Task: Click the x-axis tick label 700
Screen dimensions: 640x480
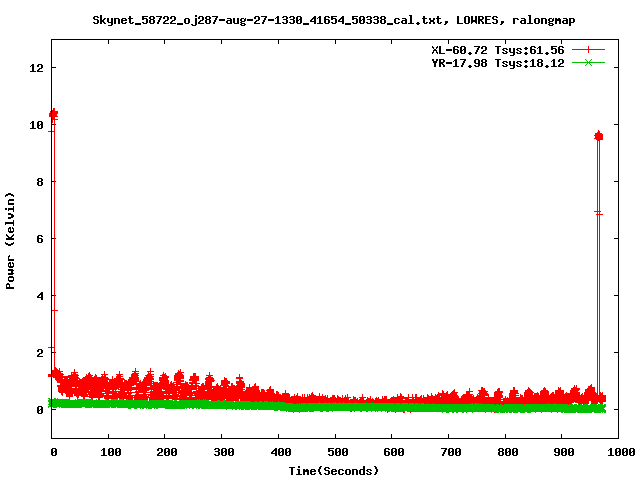Action: click(451, 452)
